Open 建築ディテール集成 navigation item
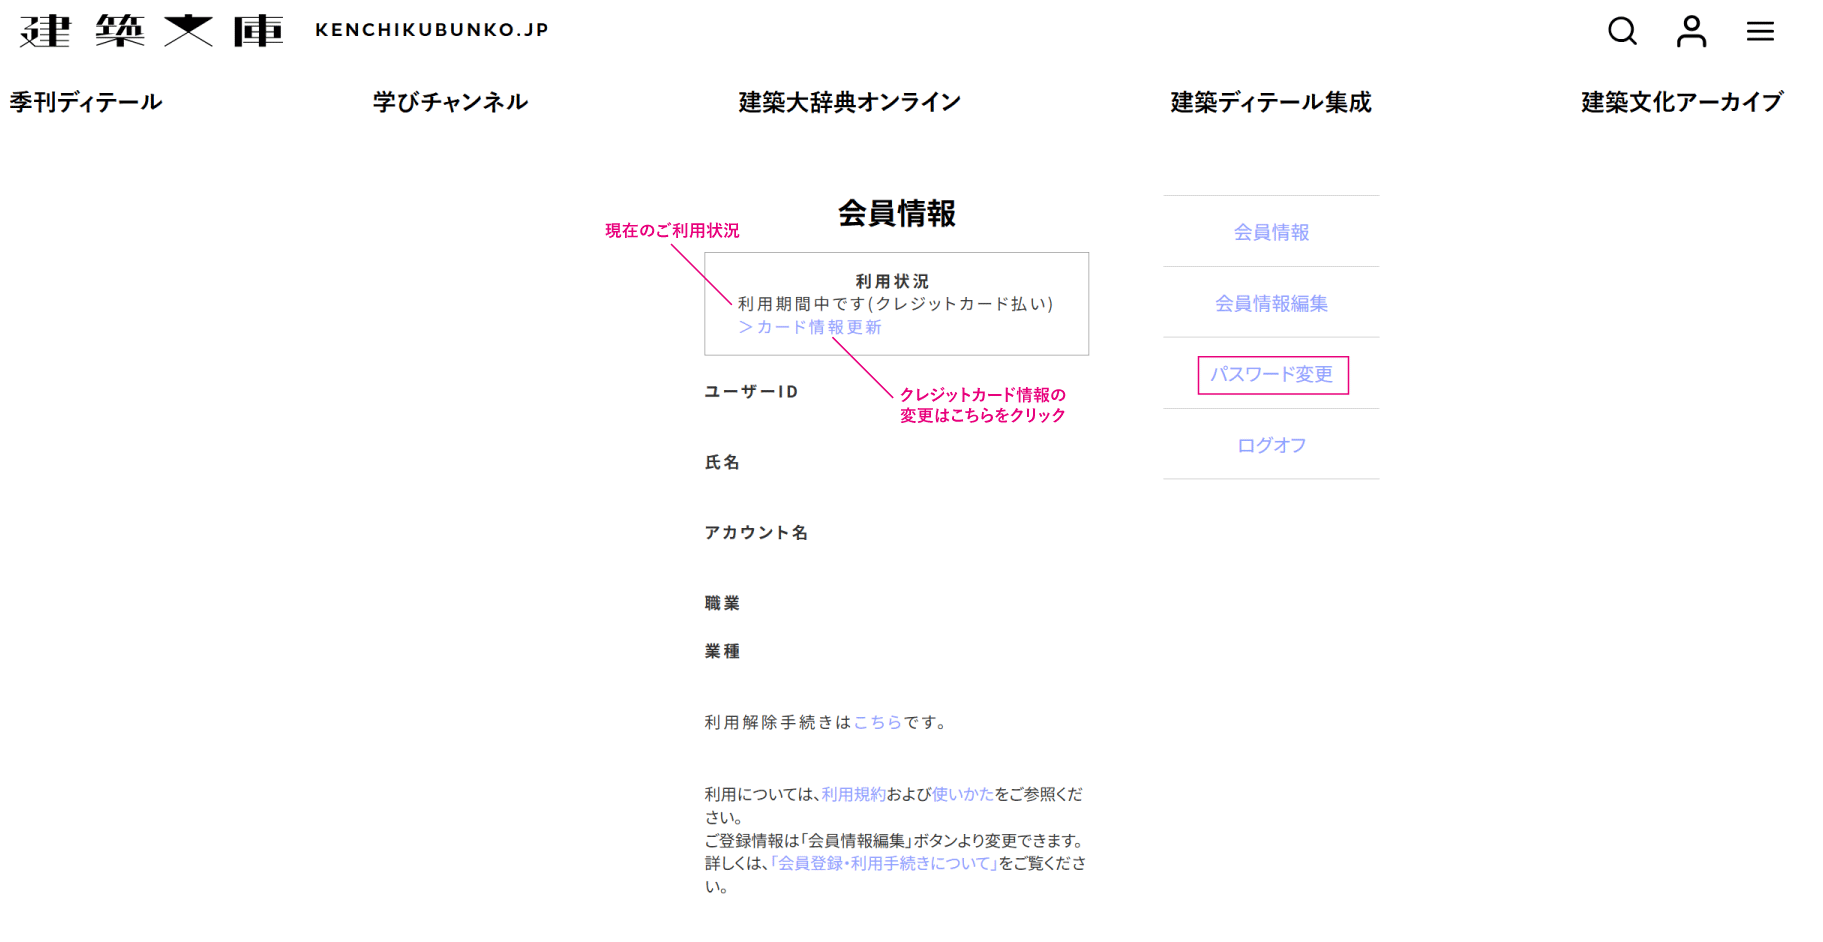 click(1270, 102)
